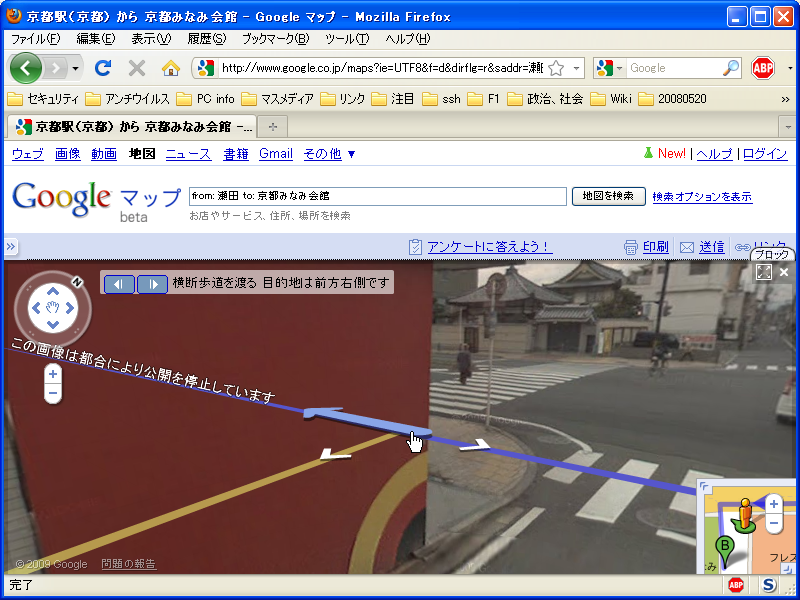
Task: Open the URL bar history dropdown arrow
Action: click(x=577, y=68)
